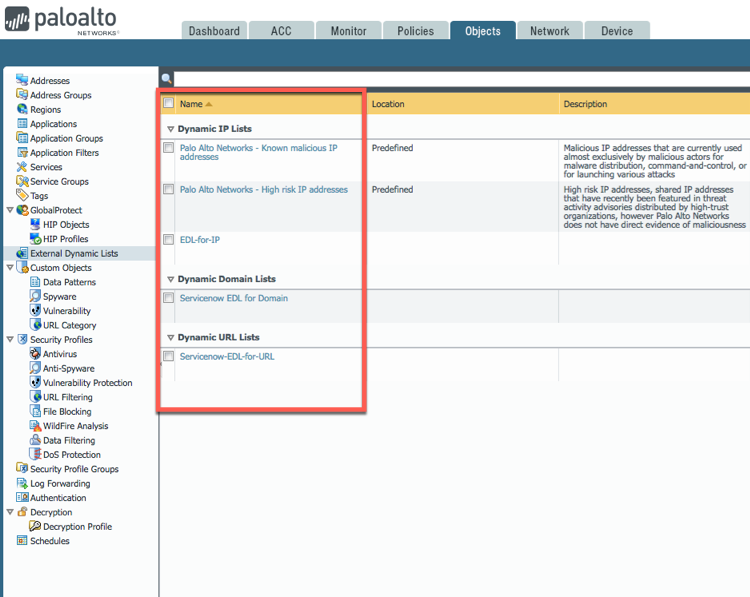
Task: Click the Addresses sidebar icon
Action: click(22, 79)
